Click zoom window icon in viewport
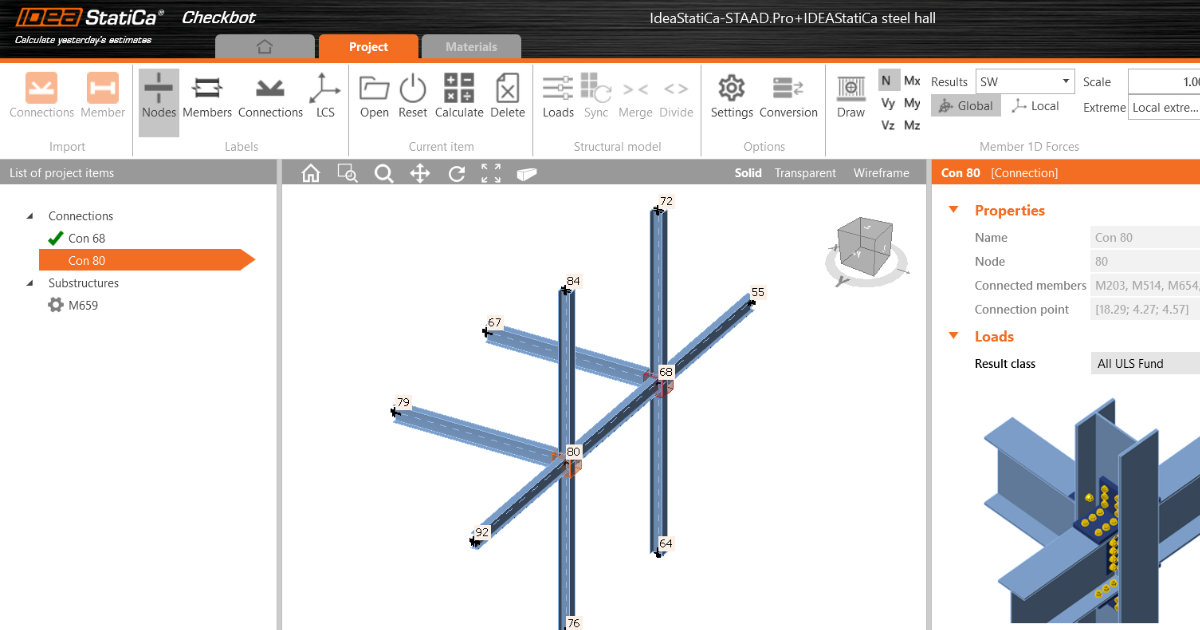Screen dimensions: 1200x630 [x=347, y=174]
